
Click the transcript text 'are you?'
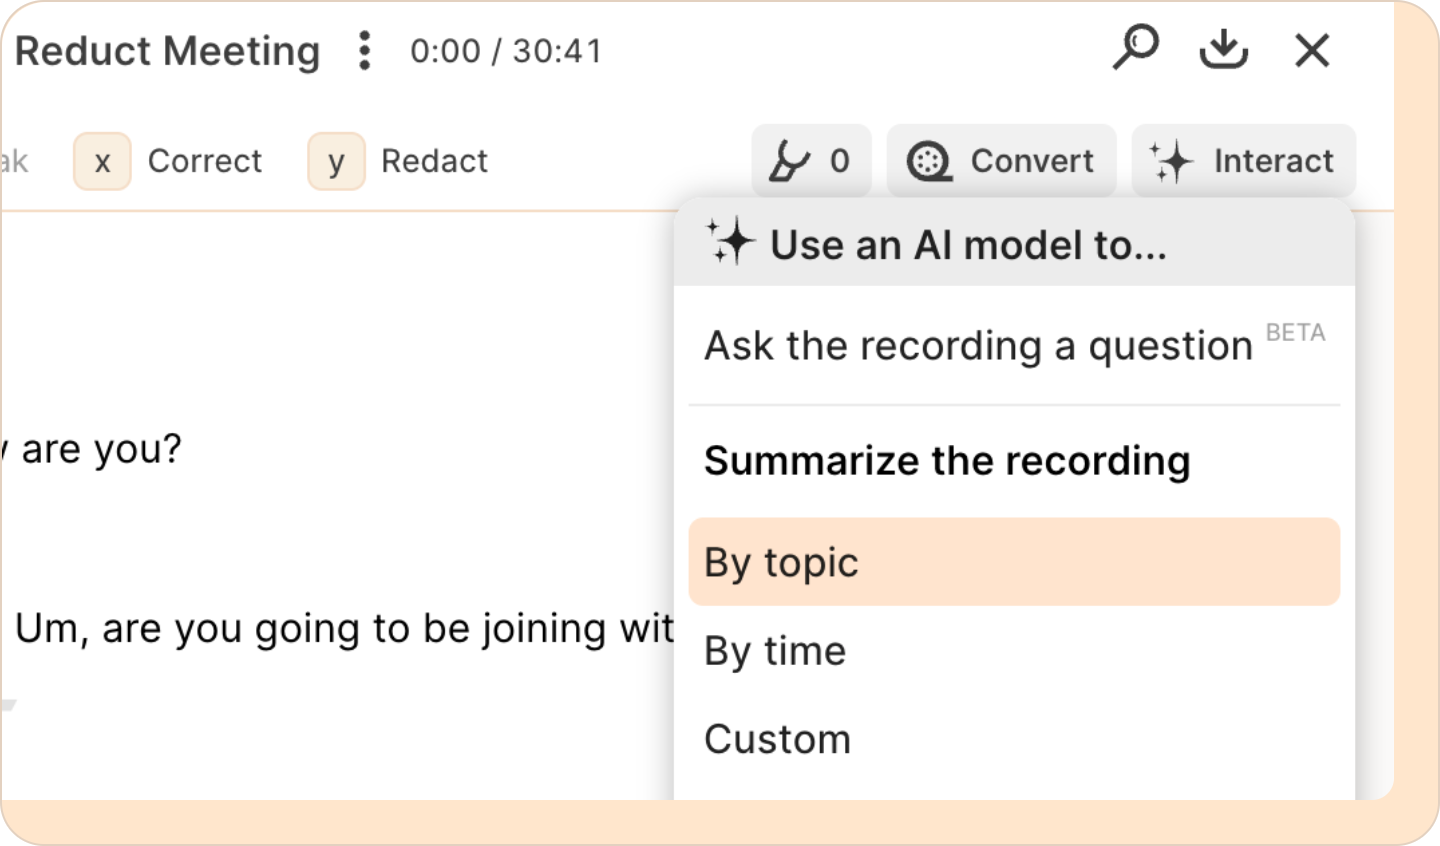coord(101,450)
